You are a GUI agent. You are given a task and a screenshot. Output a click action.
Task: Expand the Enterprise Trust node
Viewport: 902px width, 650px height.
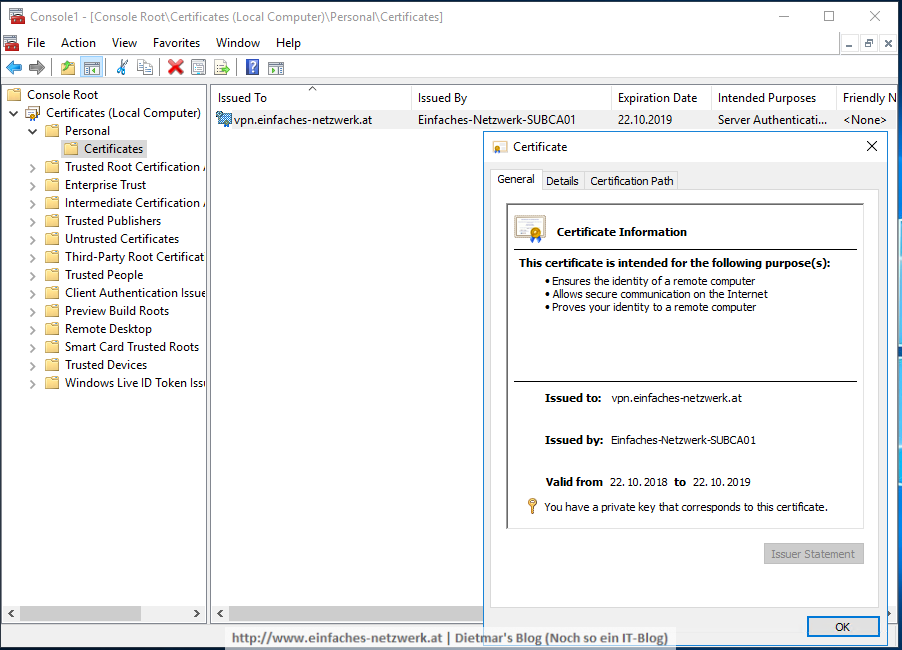33,186
